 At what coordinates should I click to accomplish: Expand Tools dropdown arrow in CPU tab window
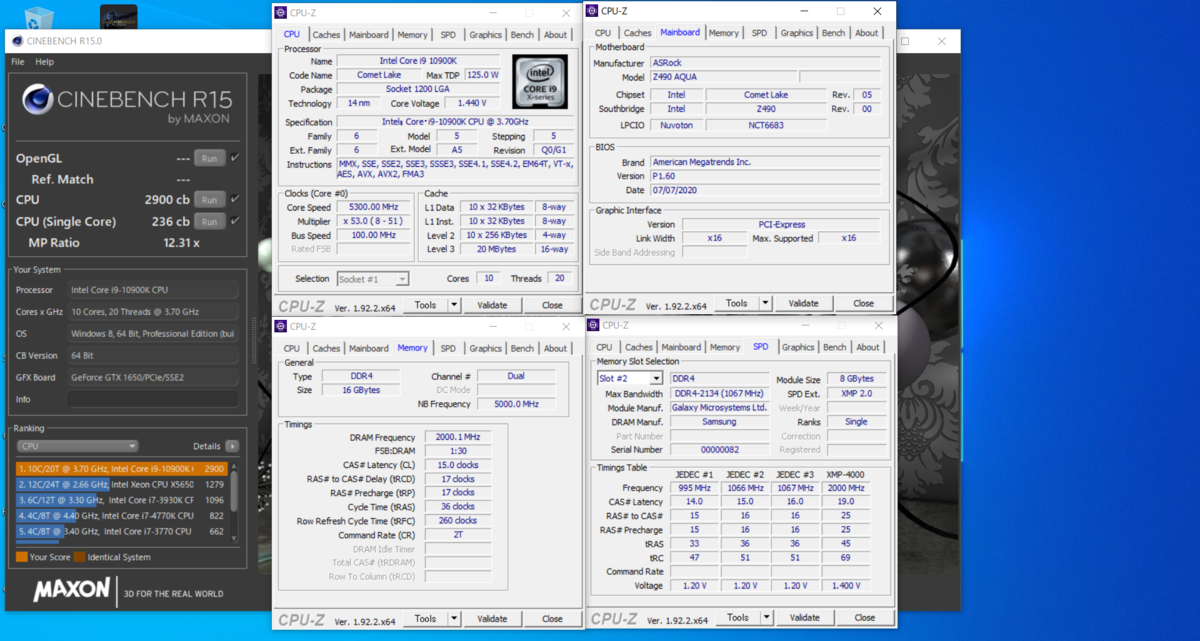tap(454, 305)
